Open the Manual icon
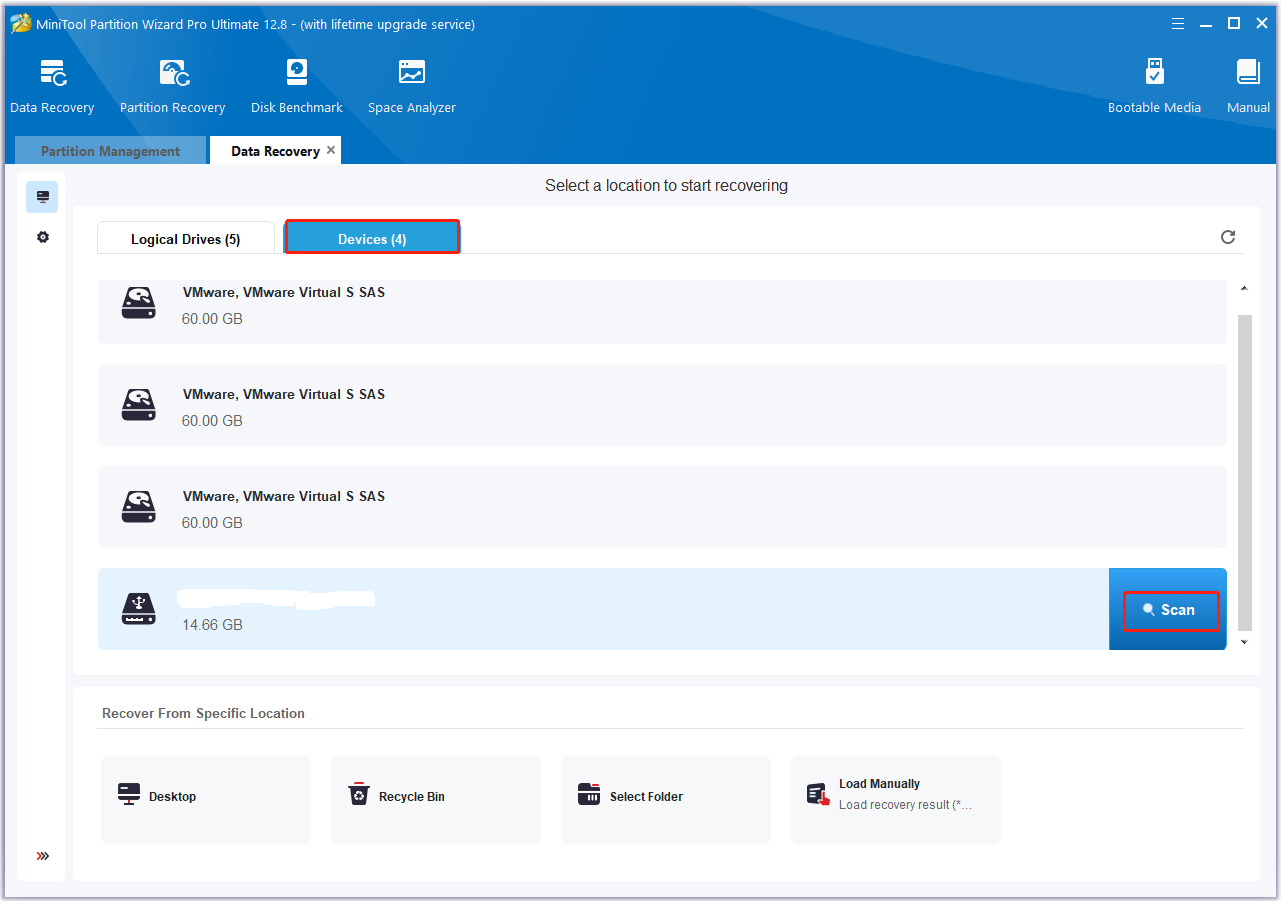Viewport: 1281px width, 901px height. pyautogui.click(x=1248, y=87)
